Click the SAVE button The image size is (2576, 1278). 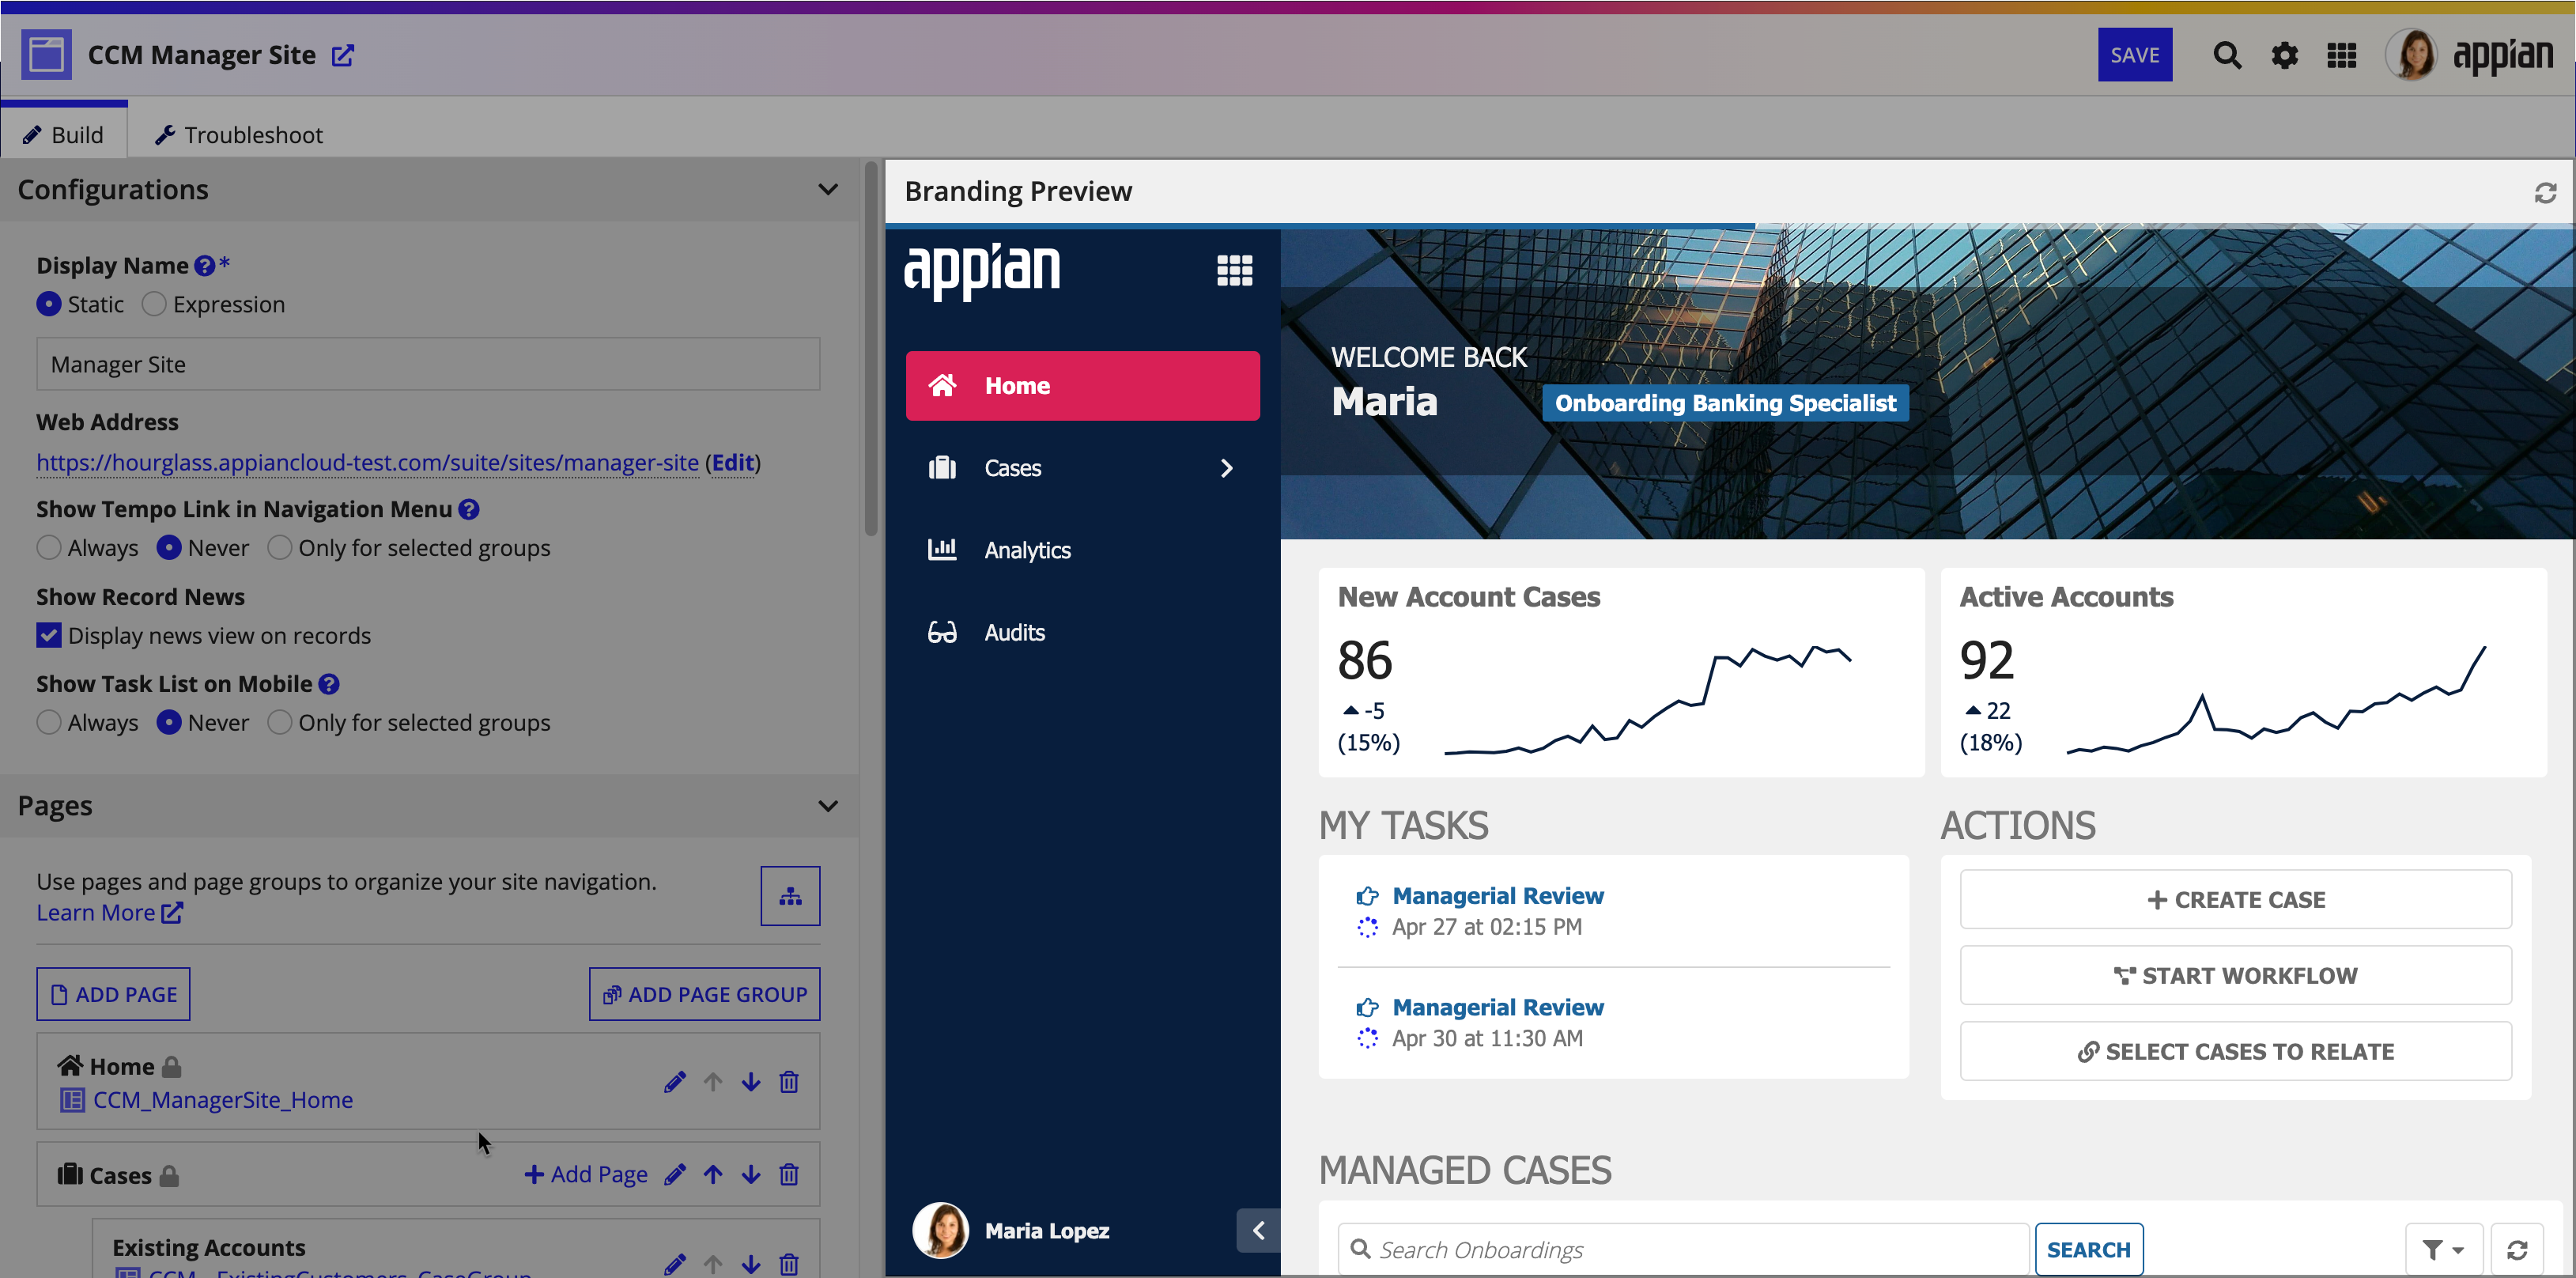coord(2134,55)
